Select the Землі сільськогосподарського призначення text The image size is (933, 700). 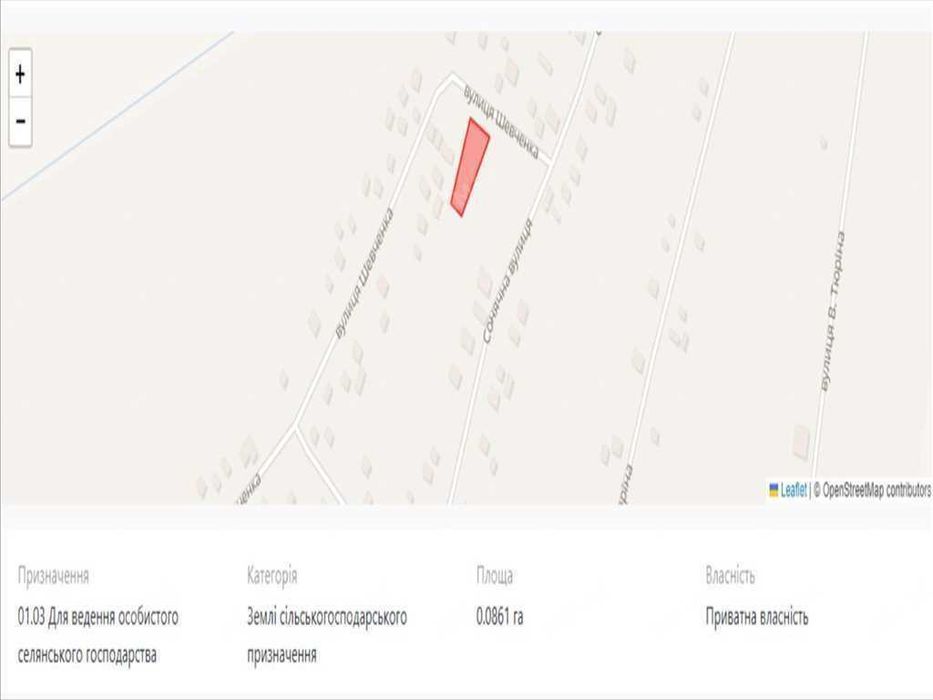(327, 636)
